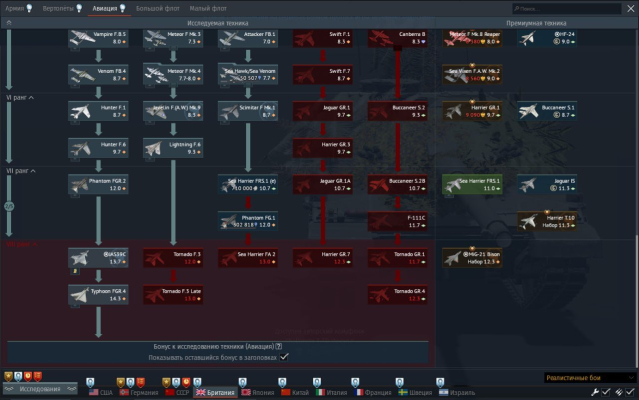Open the Исследования button at bottom left

38,391
